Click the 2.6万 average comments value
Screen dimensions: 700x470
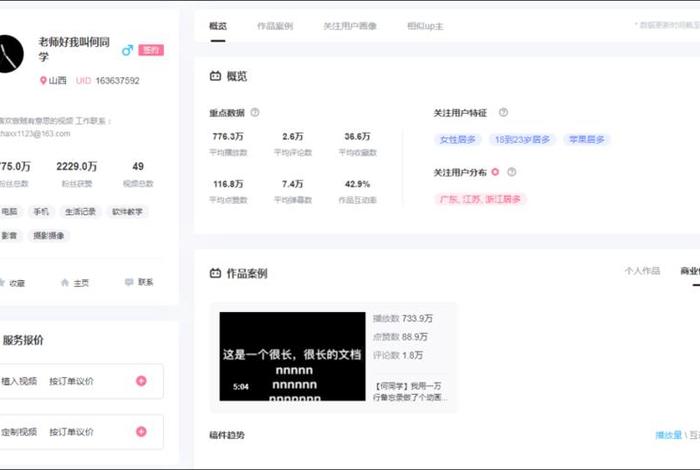pyautogui.click(x=292, y=136)
